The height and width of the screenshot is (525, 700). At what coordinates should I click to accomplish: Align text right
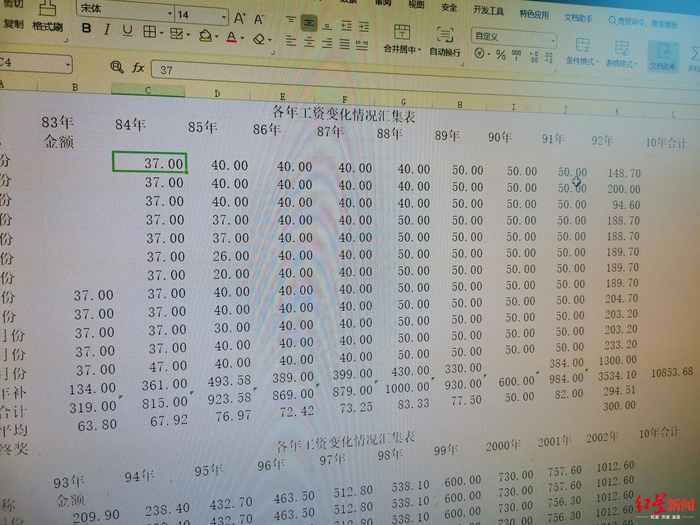327,43
